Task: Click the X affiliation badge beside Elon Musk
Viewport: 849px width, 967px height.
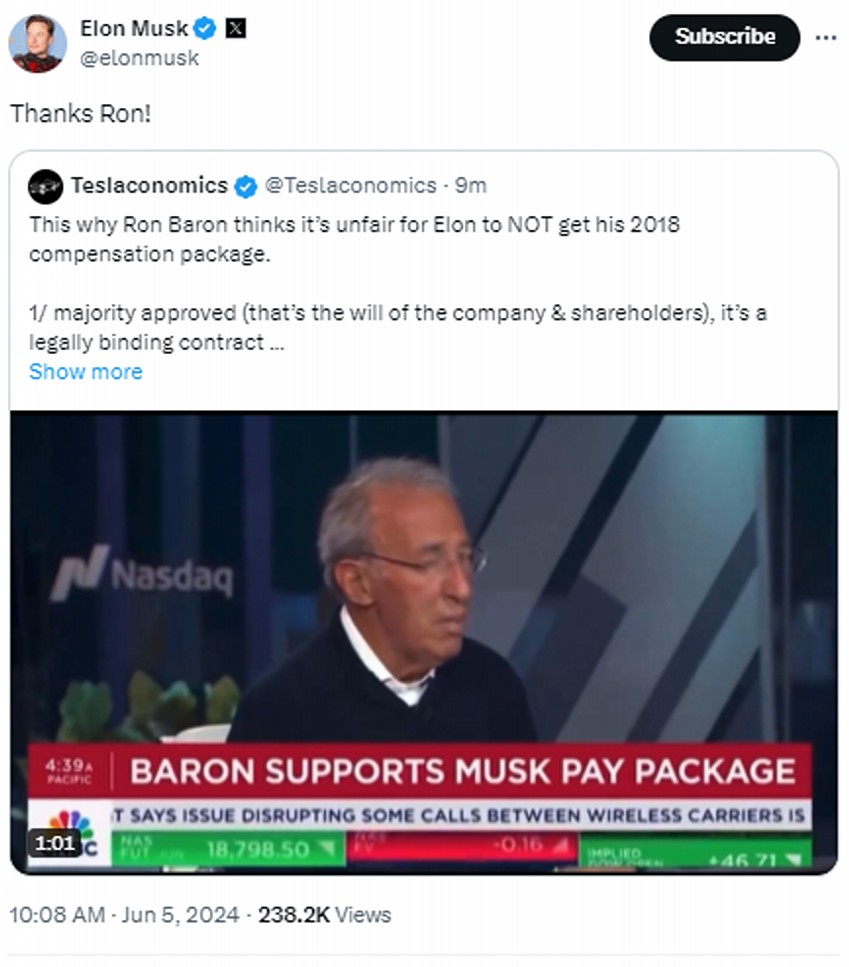Action: click(235, 30)
